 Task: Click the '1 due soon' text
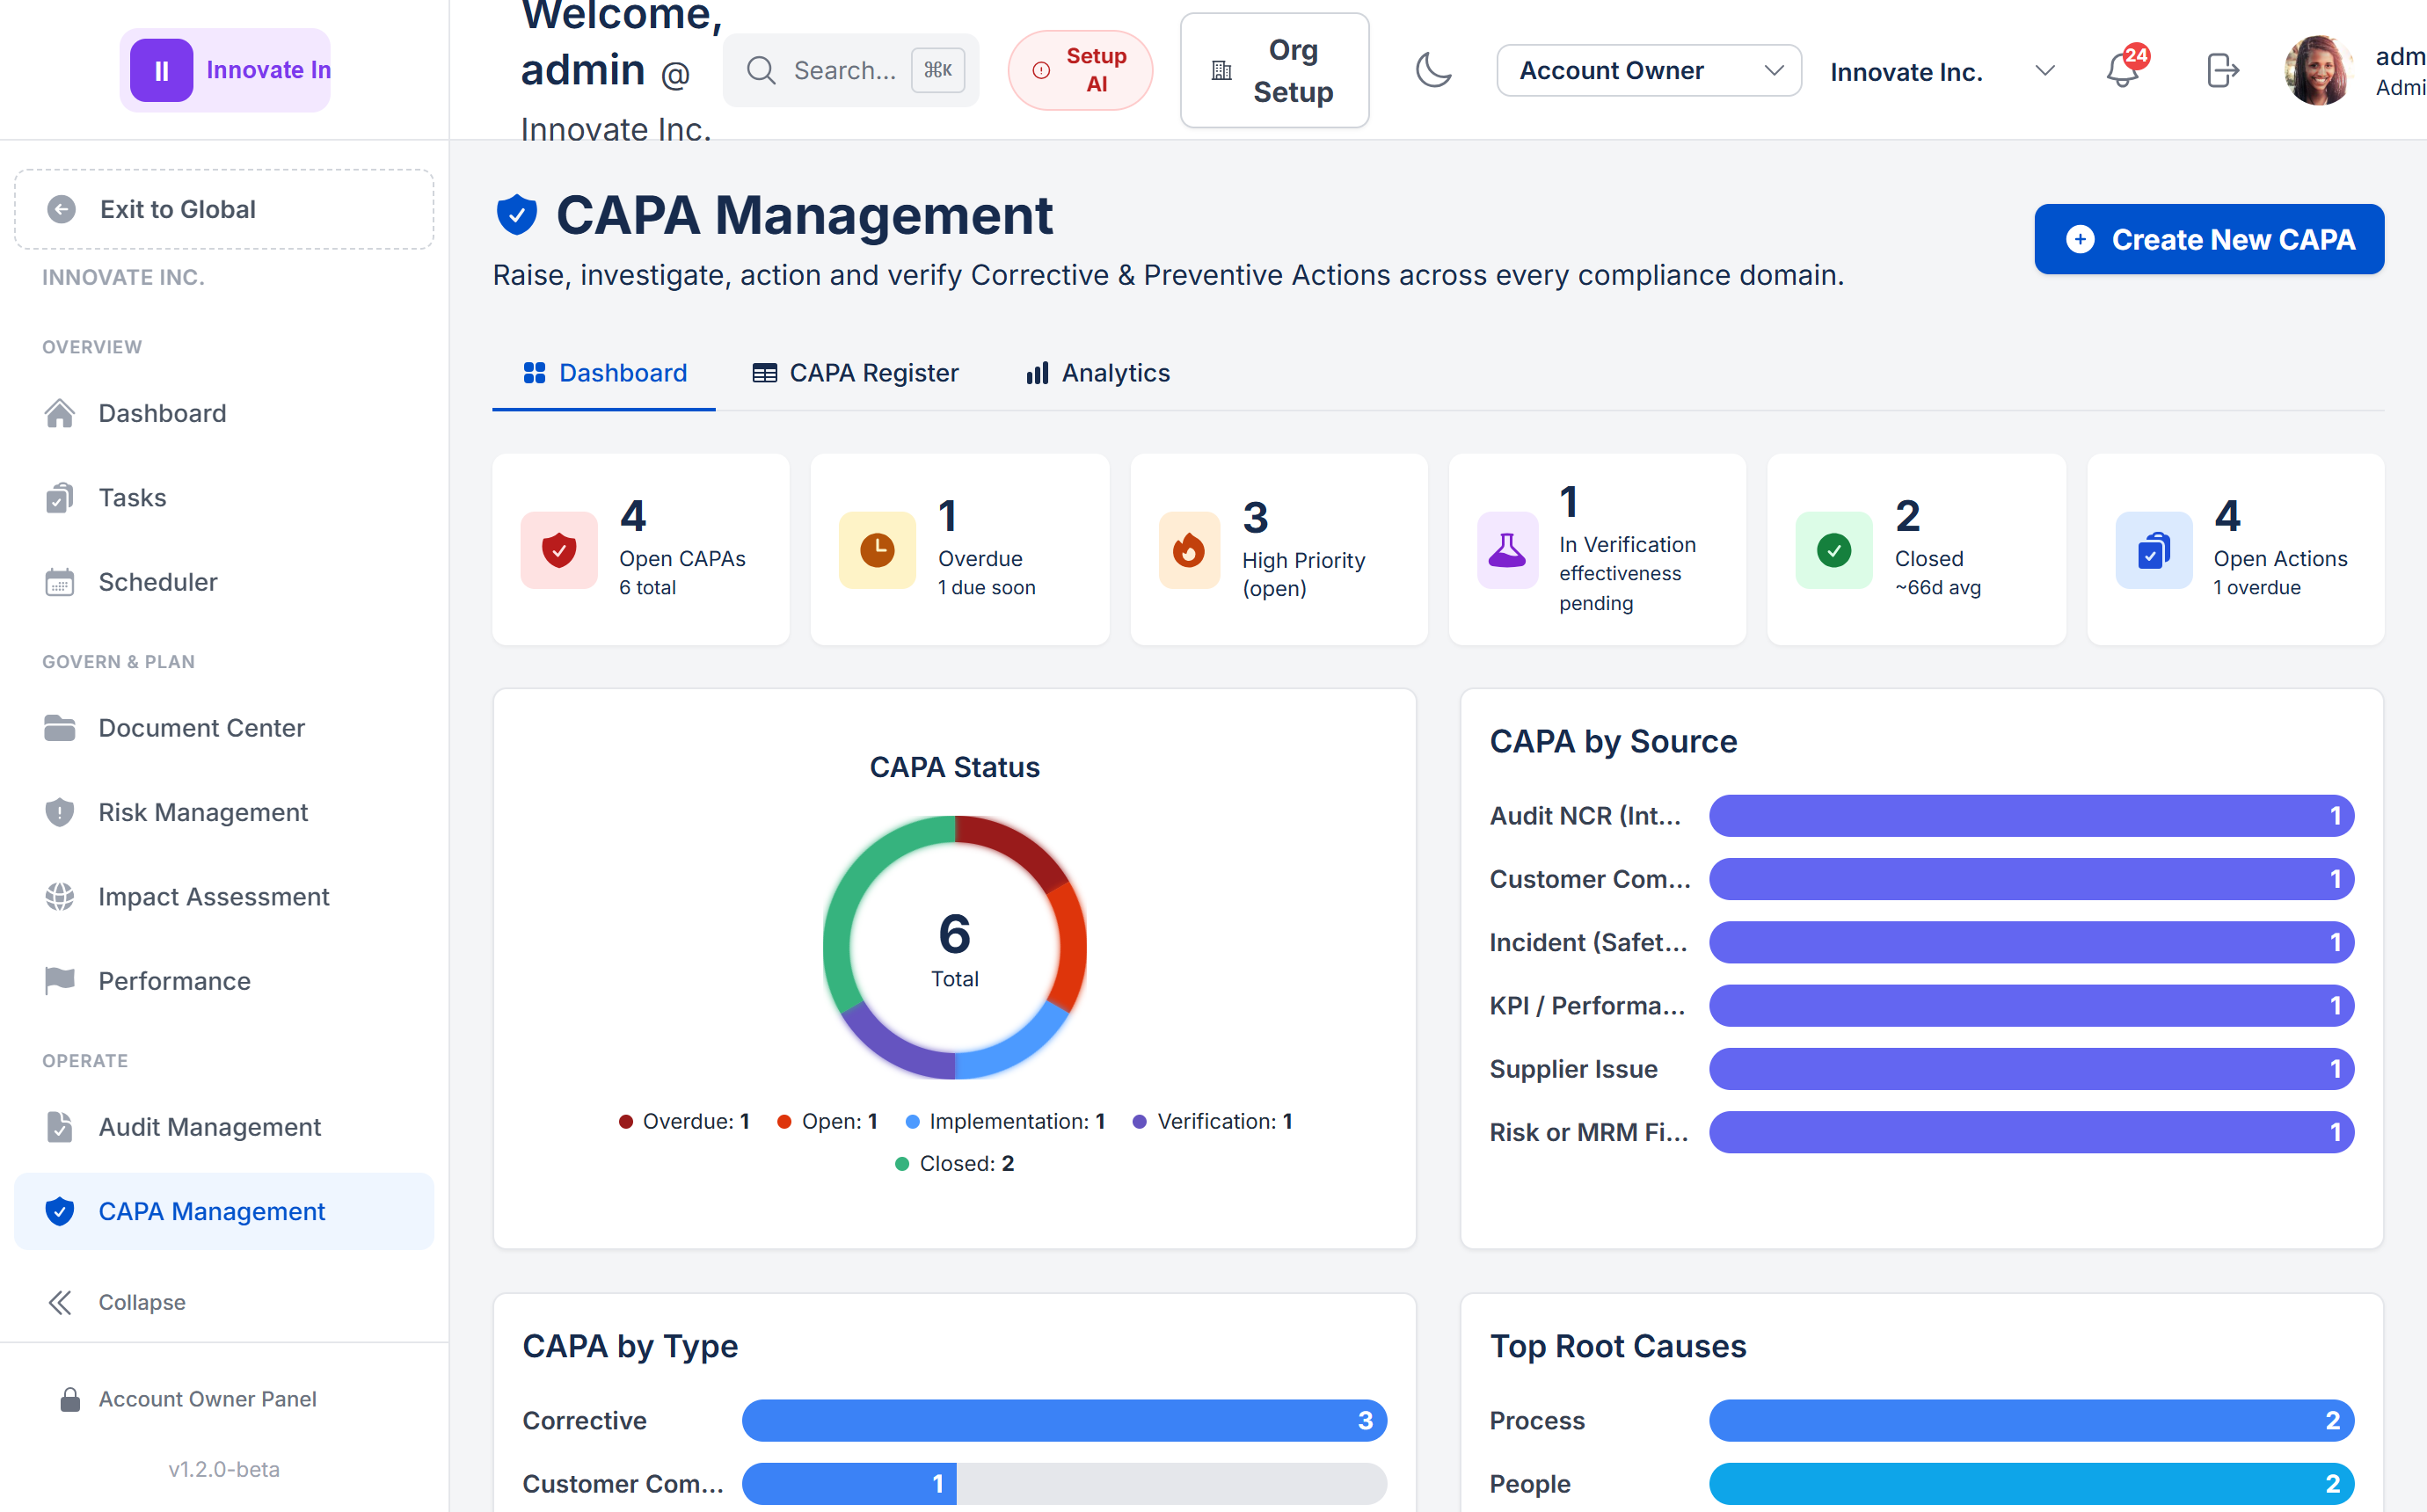986,588
